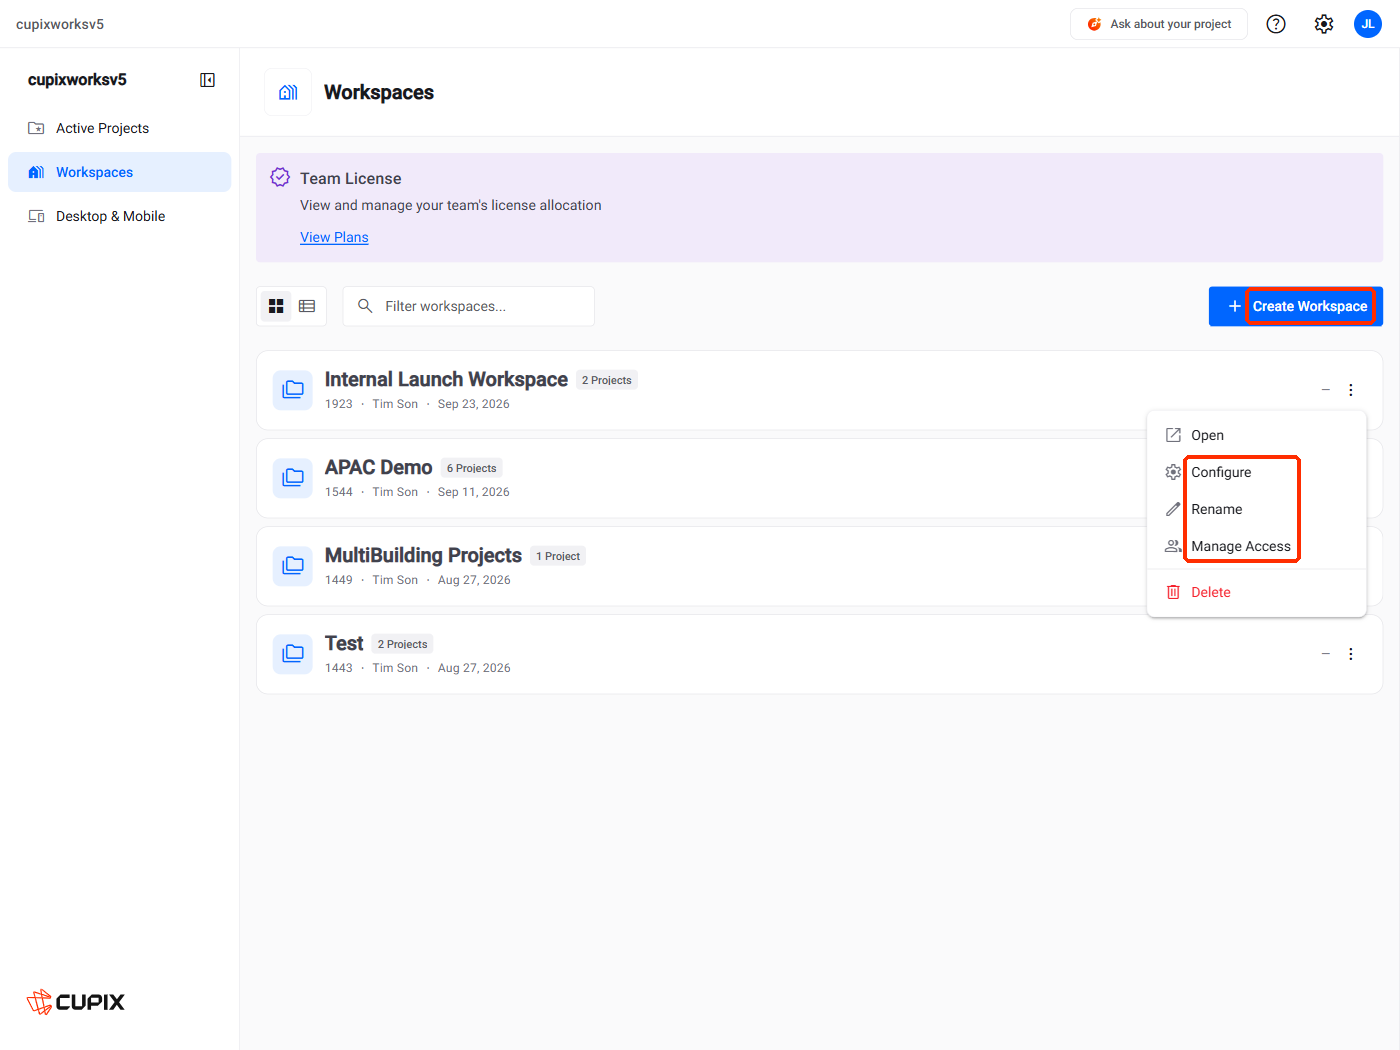Choose Open from the context menu
Image resolution: width=1400 pixels, height=1050 pixels.
pyautogui.click(x=1256, y=435)
